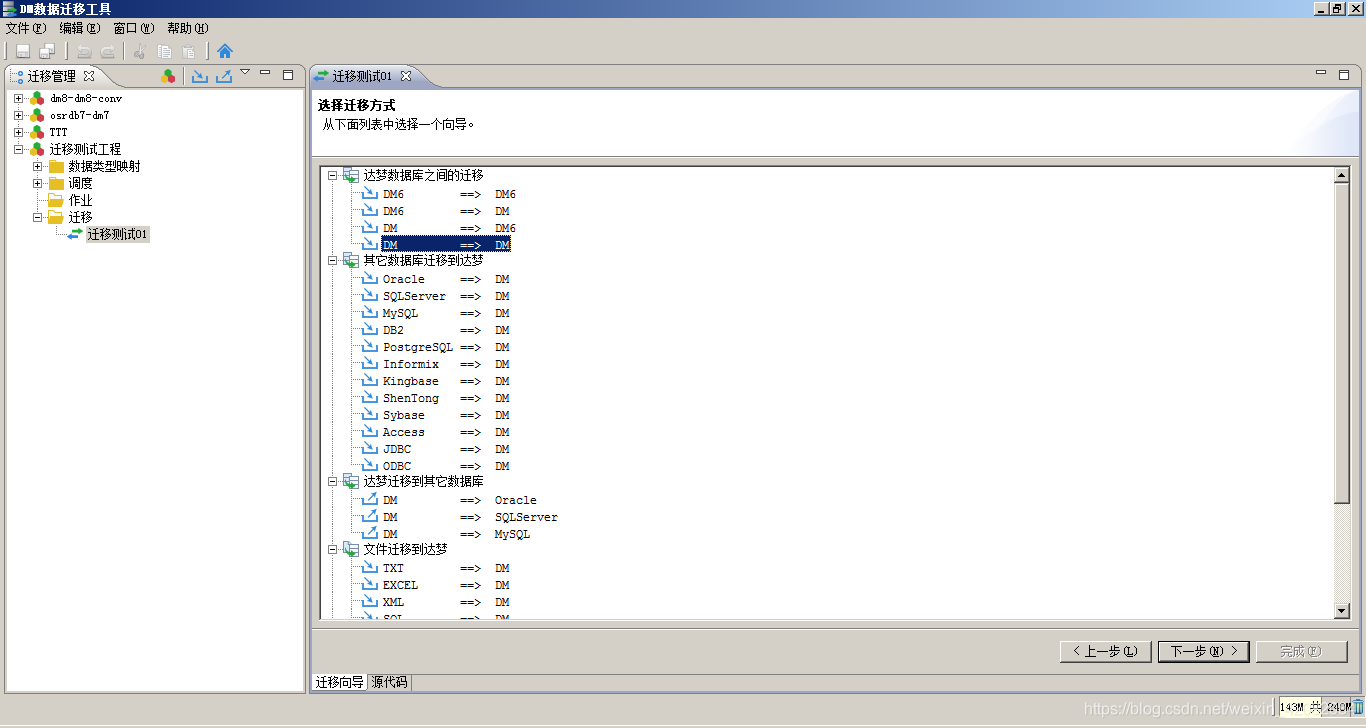Maximize the 迁移管理 panel
This screenshot has height=728, width=1366.
pos(288,74)
